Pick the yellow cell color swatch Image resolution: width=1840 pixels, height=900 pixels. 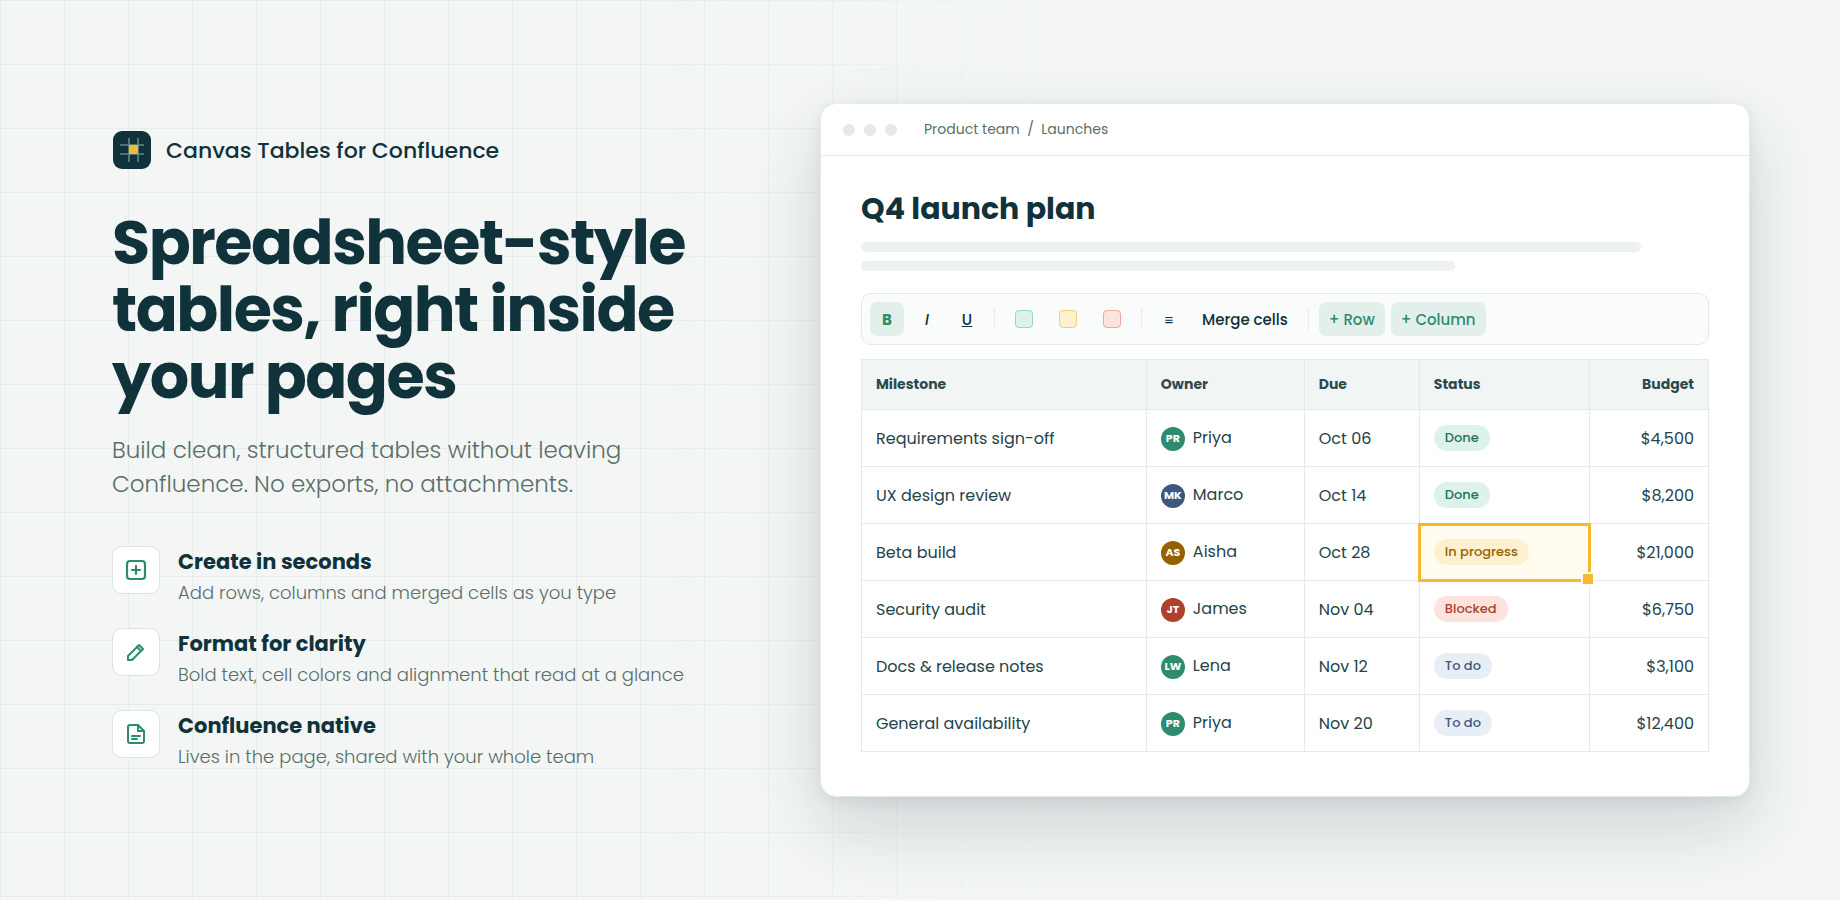(1068, 319)
